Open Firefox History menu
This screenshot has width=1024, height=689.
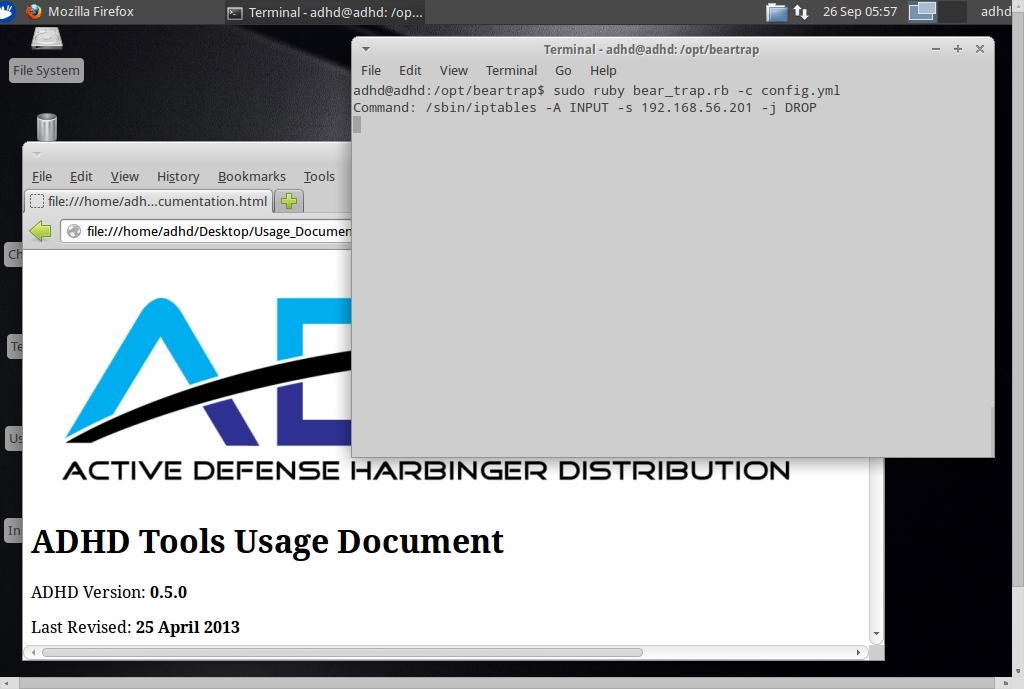(x=178, y=176)
